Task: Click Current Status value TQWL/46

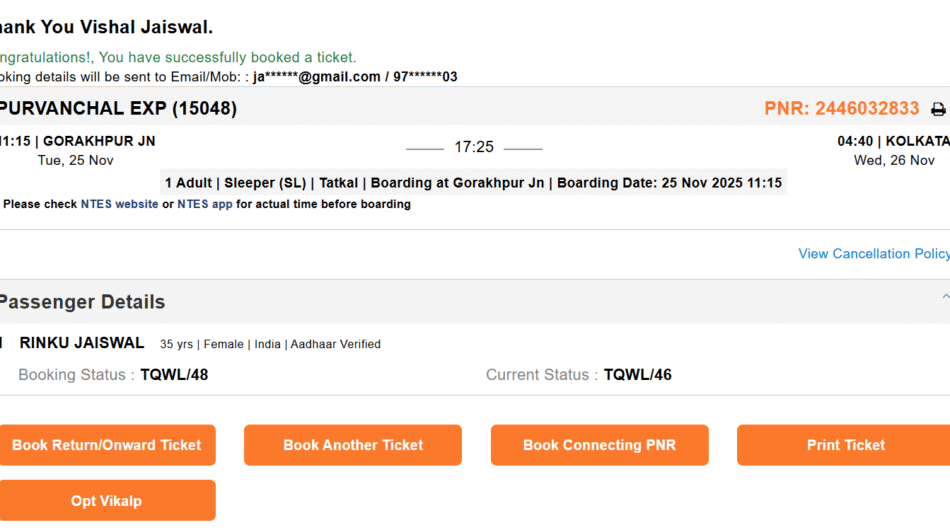Action: point(638,375)
